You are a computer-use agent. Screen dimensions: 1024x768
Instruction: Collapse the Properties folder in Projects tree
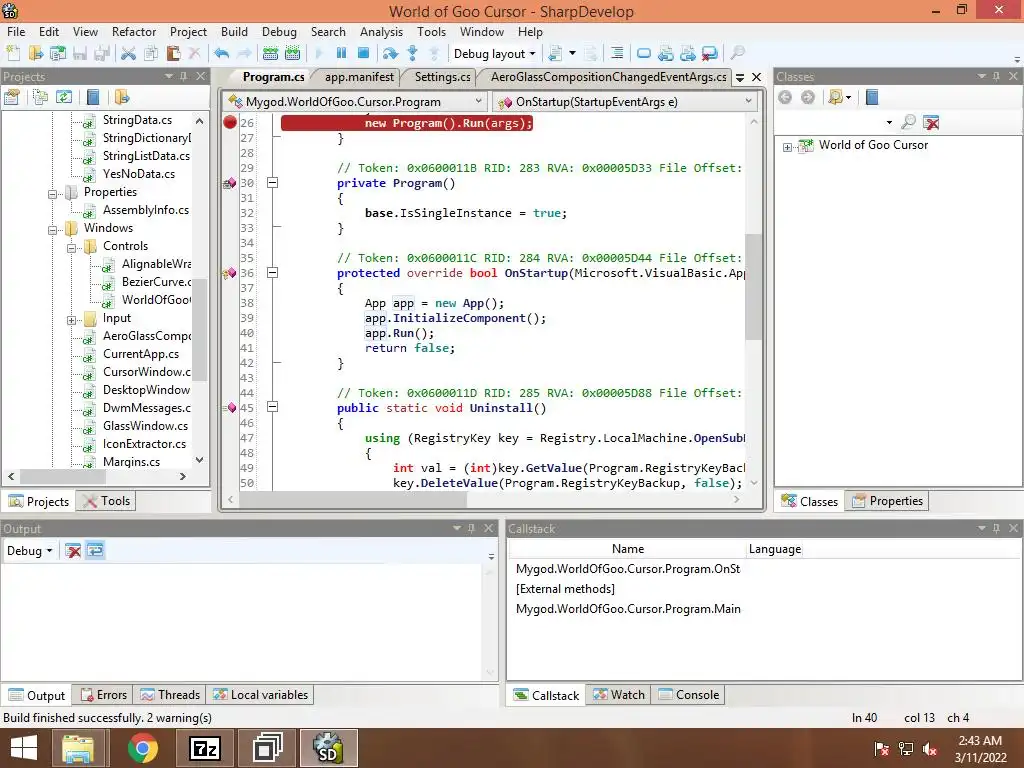52,194
